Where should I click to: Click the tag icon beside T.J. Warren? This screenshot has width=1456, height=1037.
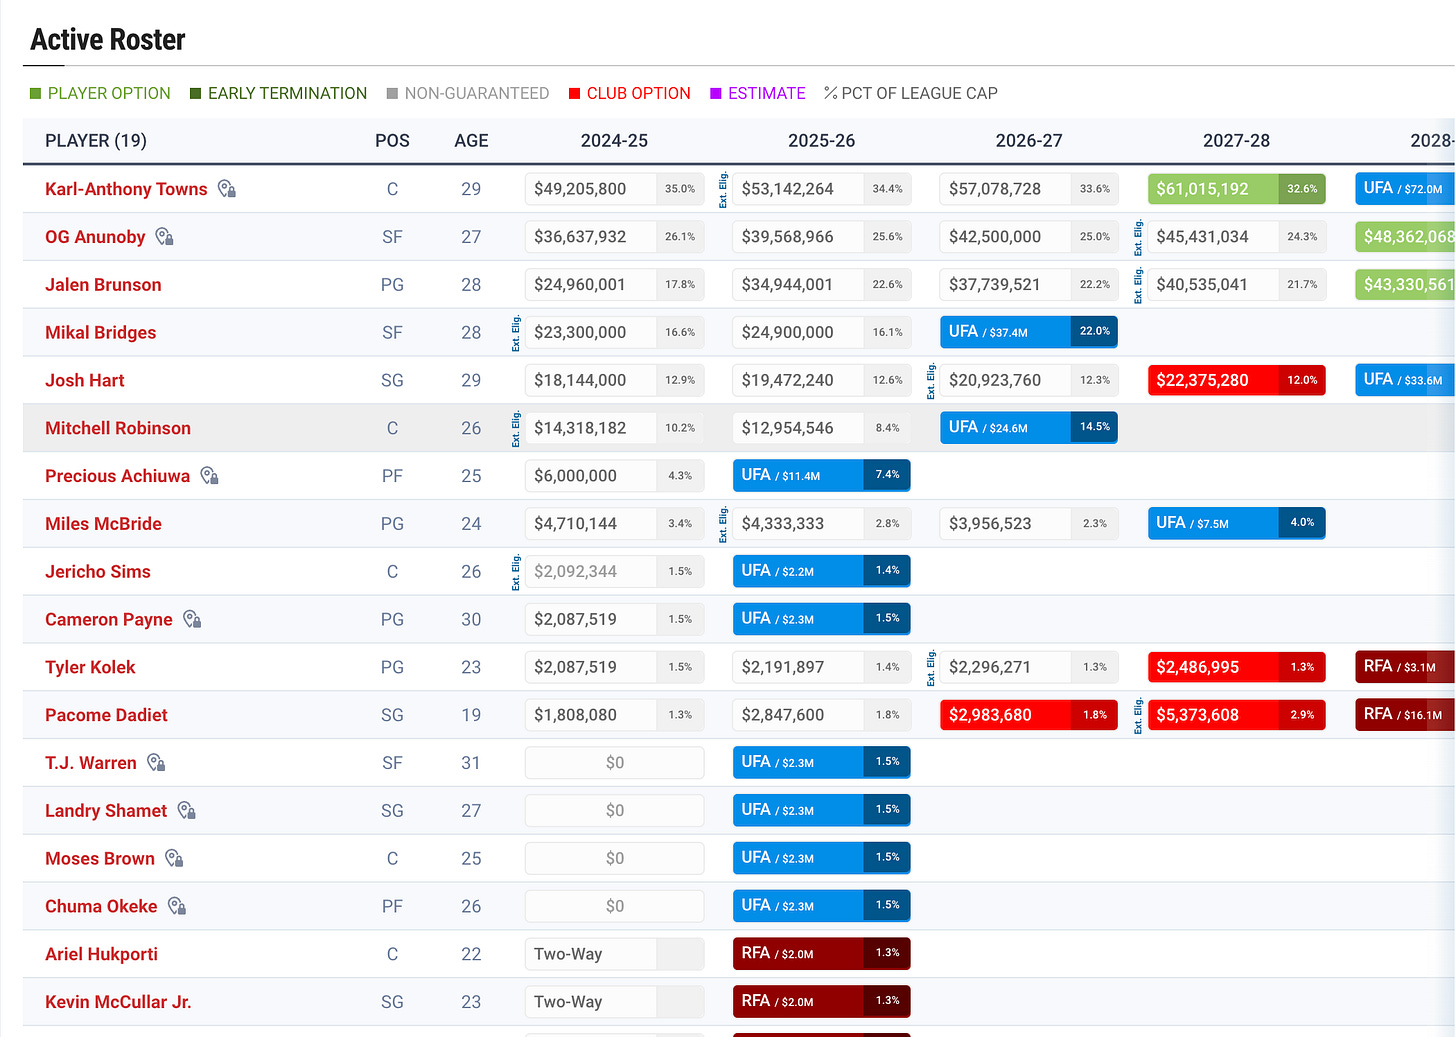[156, 763]
